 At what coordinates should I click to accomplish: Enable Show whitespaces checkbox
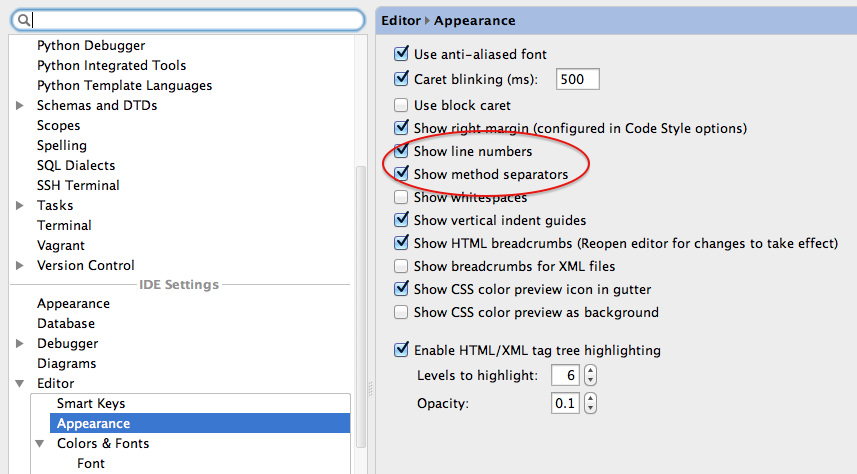point(401,197)
